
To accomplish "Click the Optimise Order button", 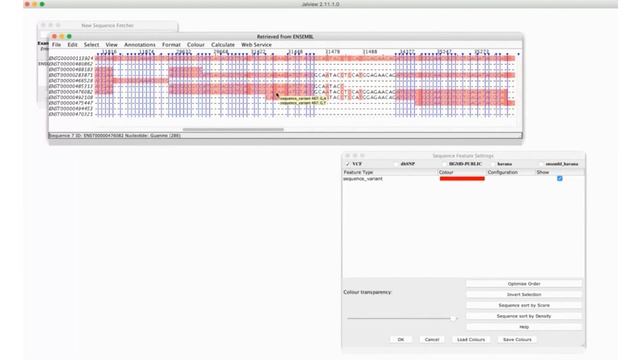I will [524, 284].
